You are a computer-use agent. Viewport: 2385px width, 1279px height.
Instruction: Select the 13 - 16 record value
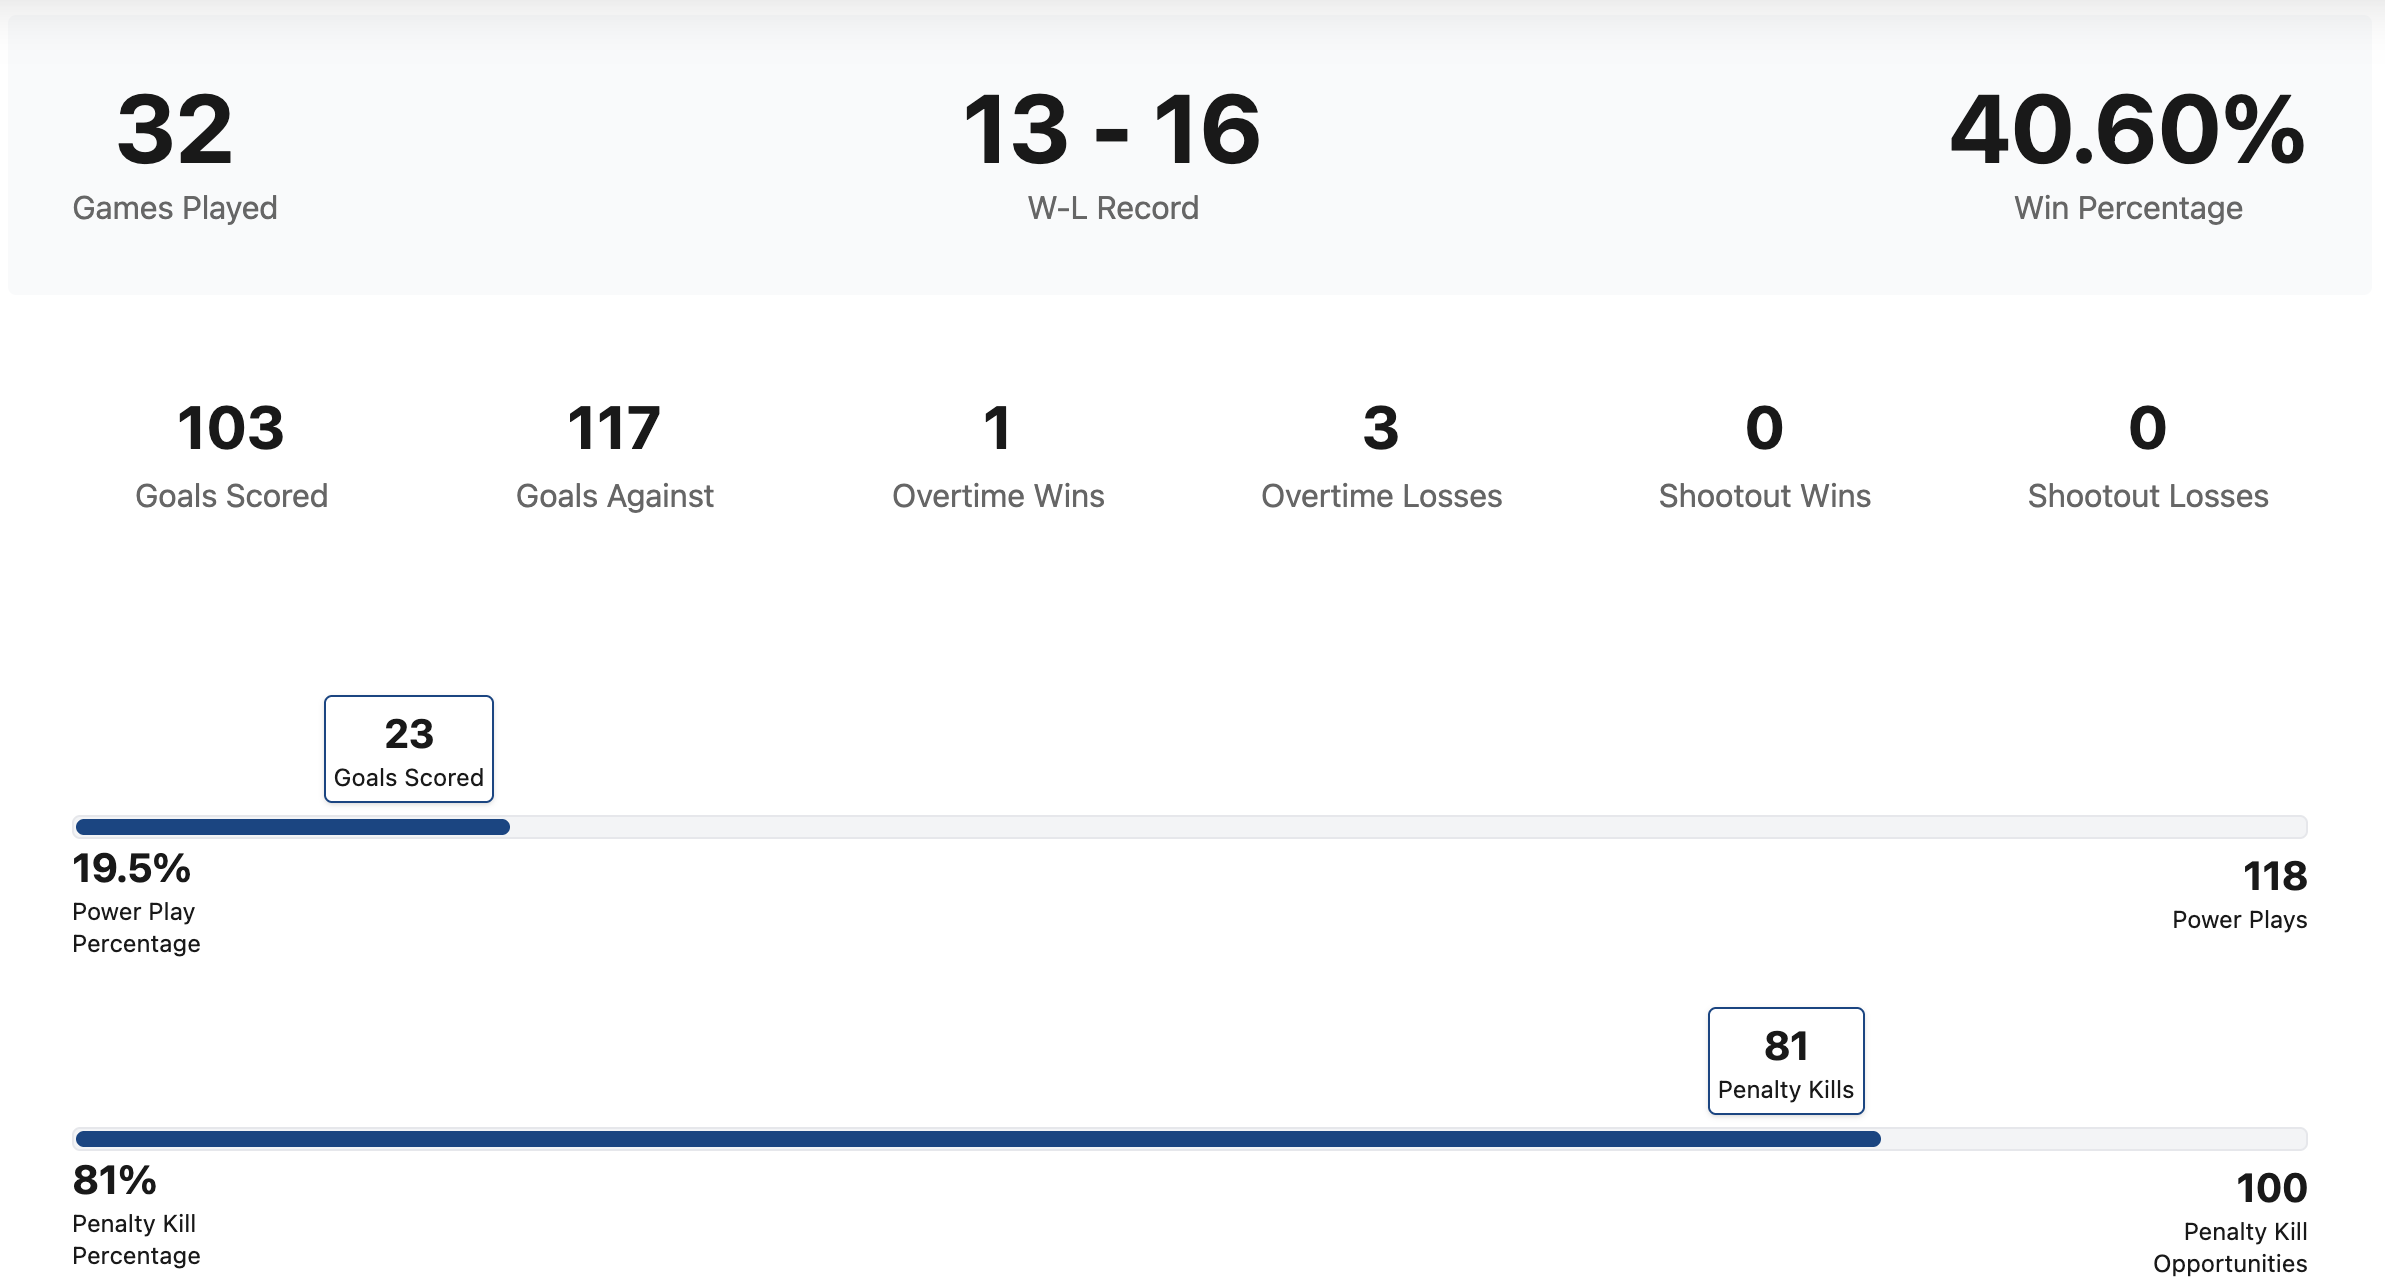pos(1112,130)
